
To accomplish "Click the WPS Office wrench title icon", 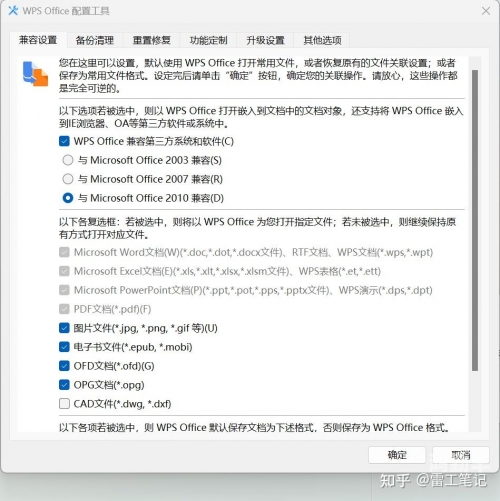I will tap(13, 11).
